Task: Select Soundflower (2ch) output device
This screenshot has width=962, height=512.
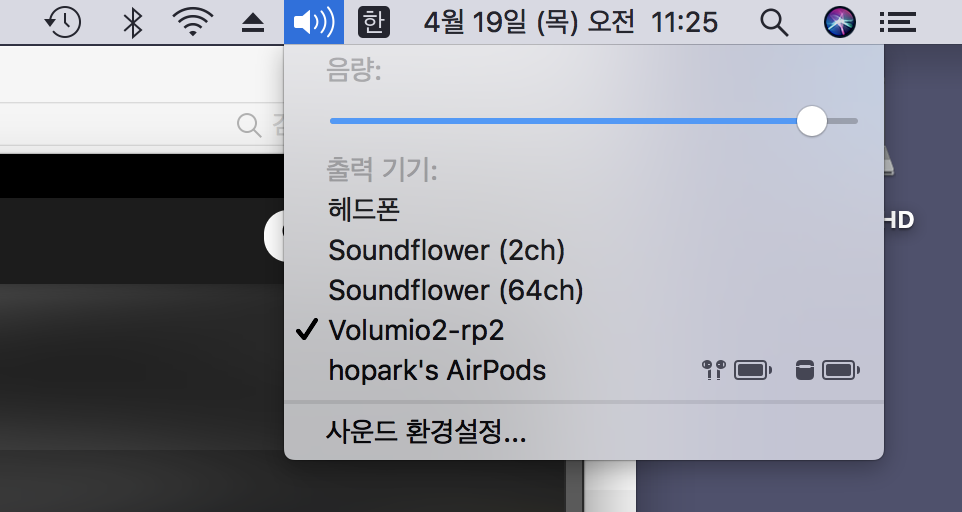Action: tap(583, 250)
